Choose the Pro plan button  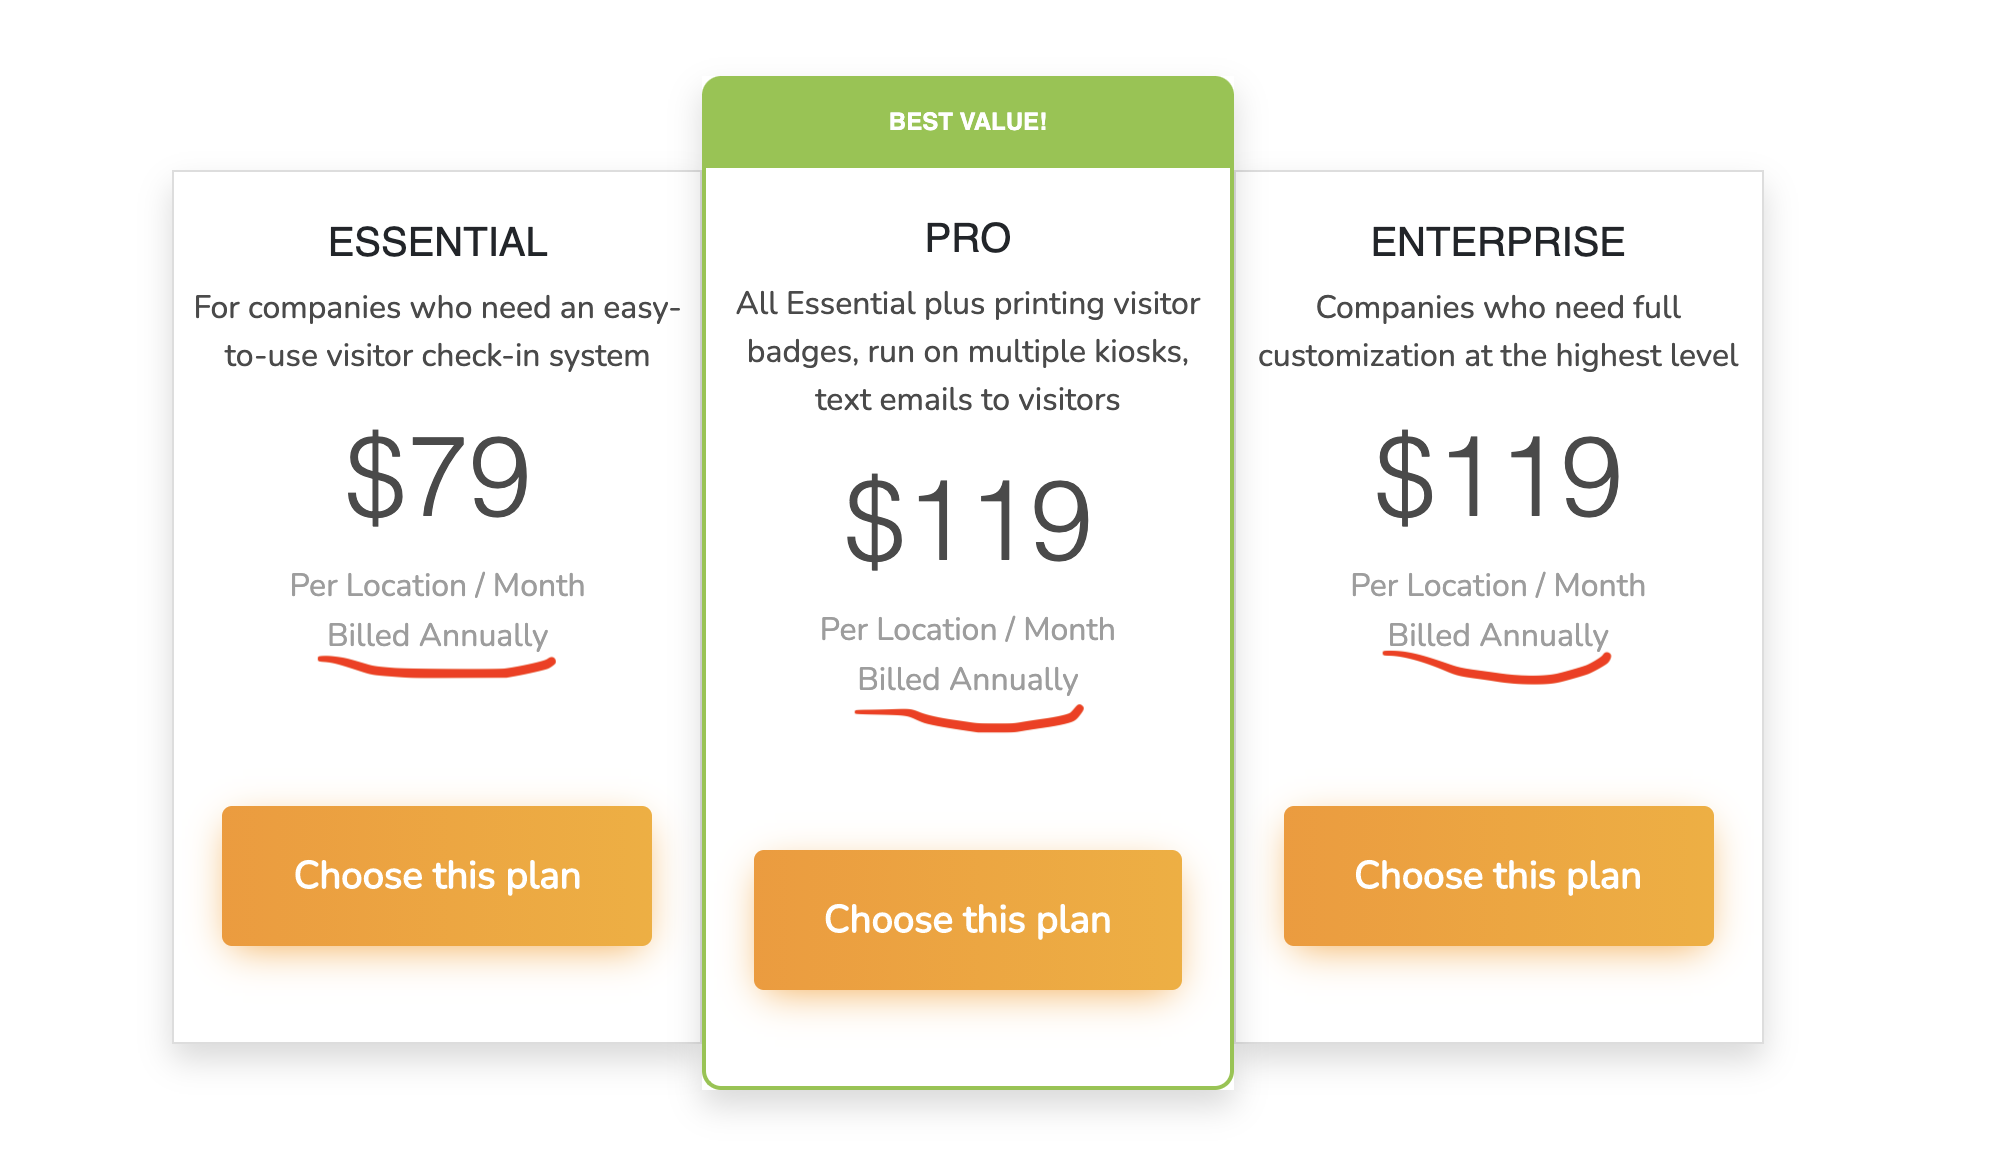coord(968,920)
